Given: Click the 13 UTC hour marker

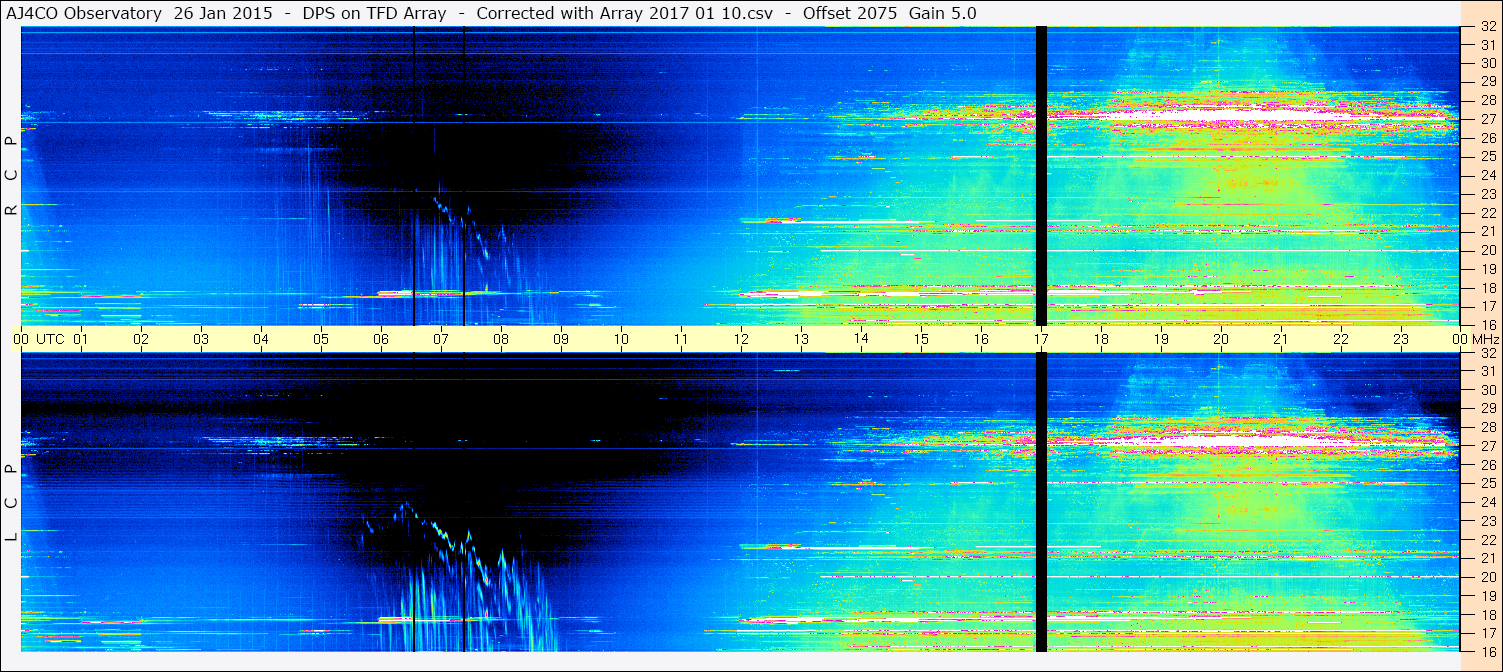Looking at the screenshot, I should pos(801,339).
